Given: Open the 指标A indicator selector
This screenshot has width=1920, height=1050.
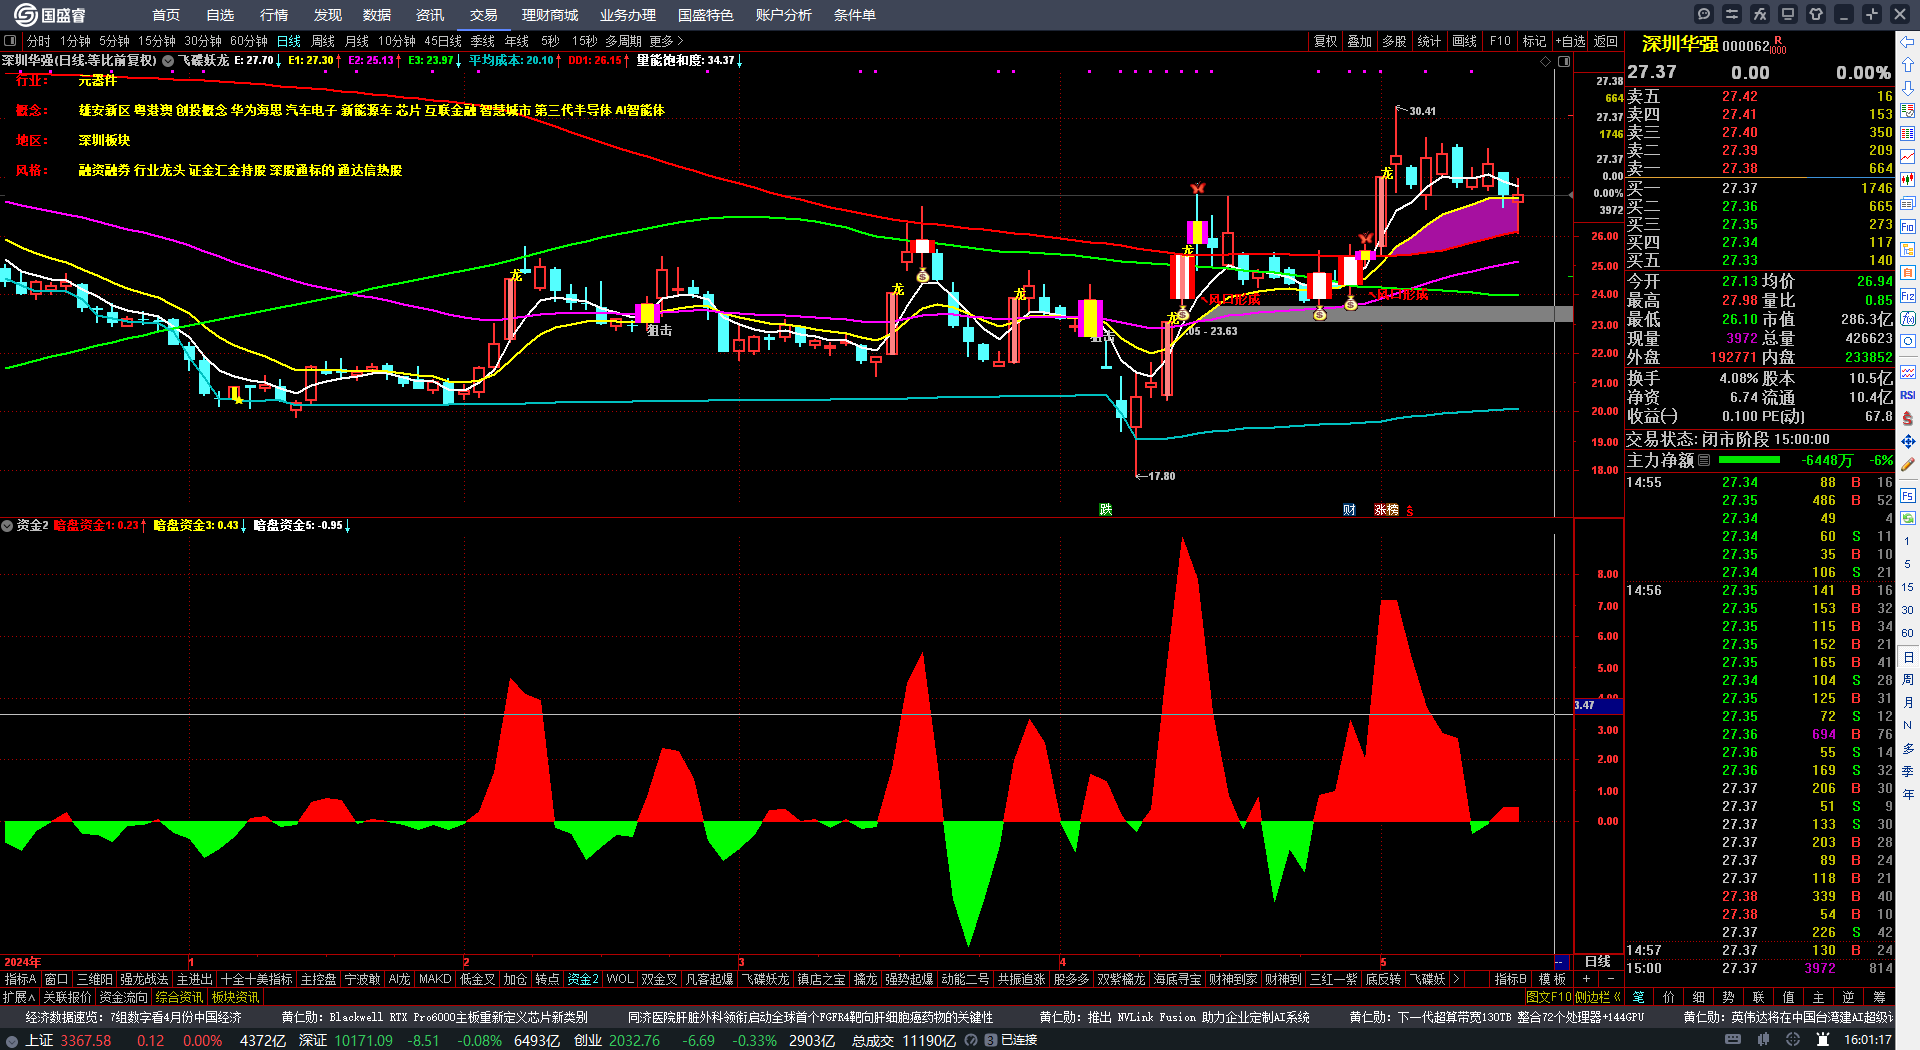Looking at the screenshot, I should point(21,979).
